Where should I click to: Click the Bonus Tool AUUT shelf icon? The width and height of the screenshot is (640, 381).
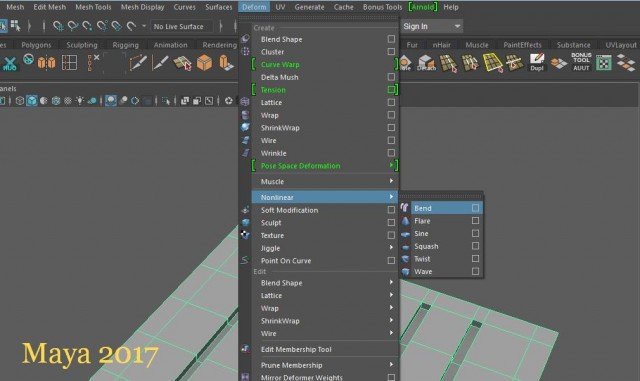tap(581, 62)
